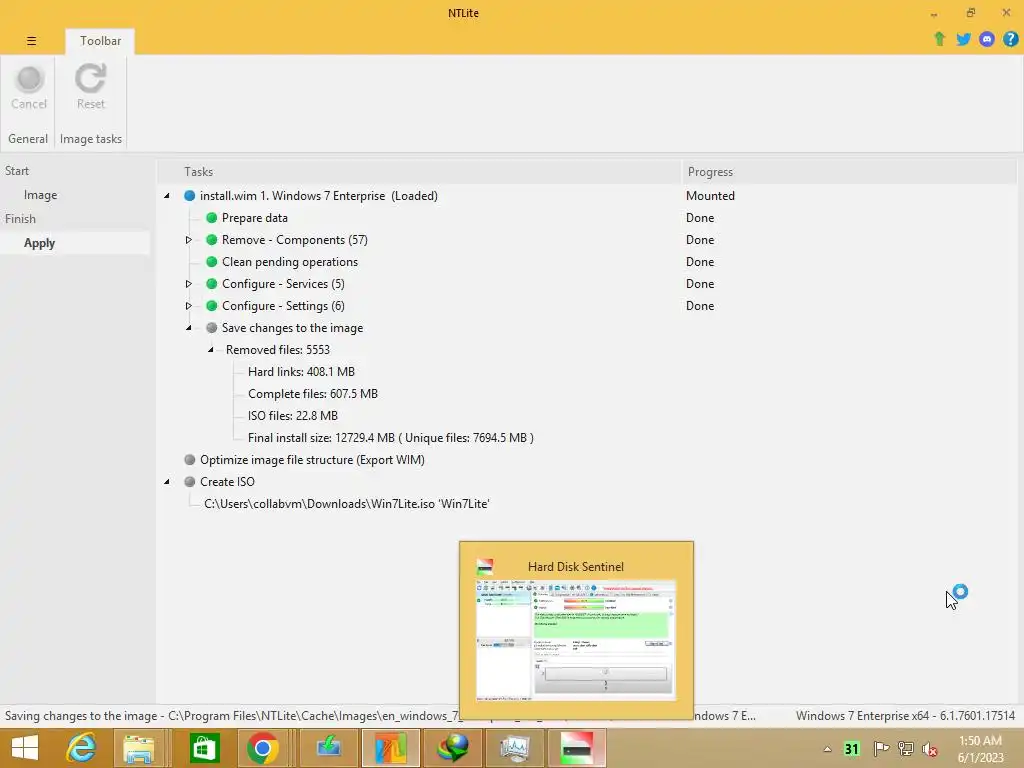Click Done status for Prepare data
The height and width of the screenshot is (768, 1024).
point(699,217)
